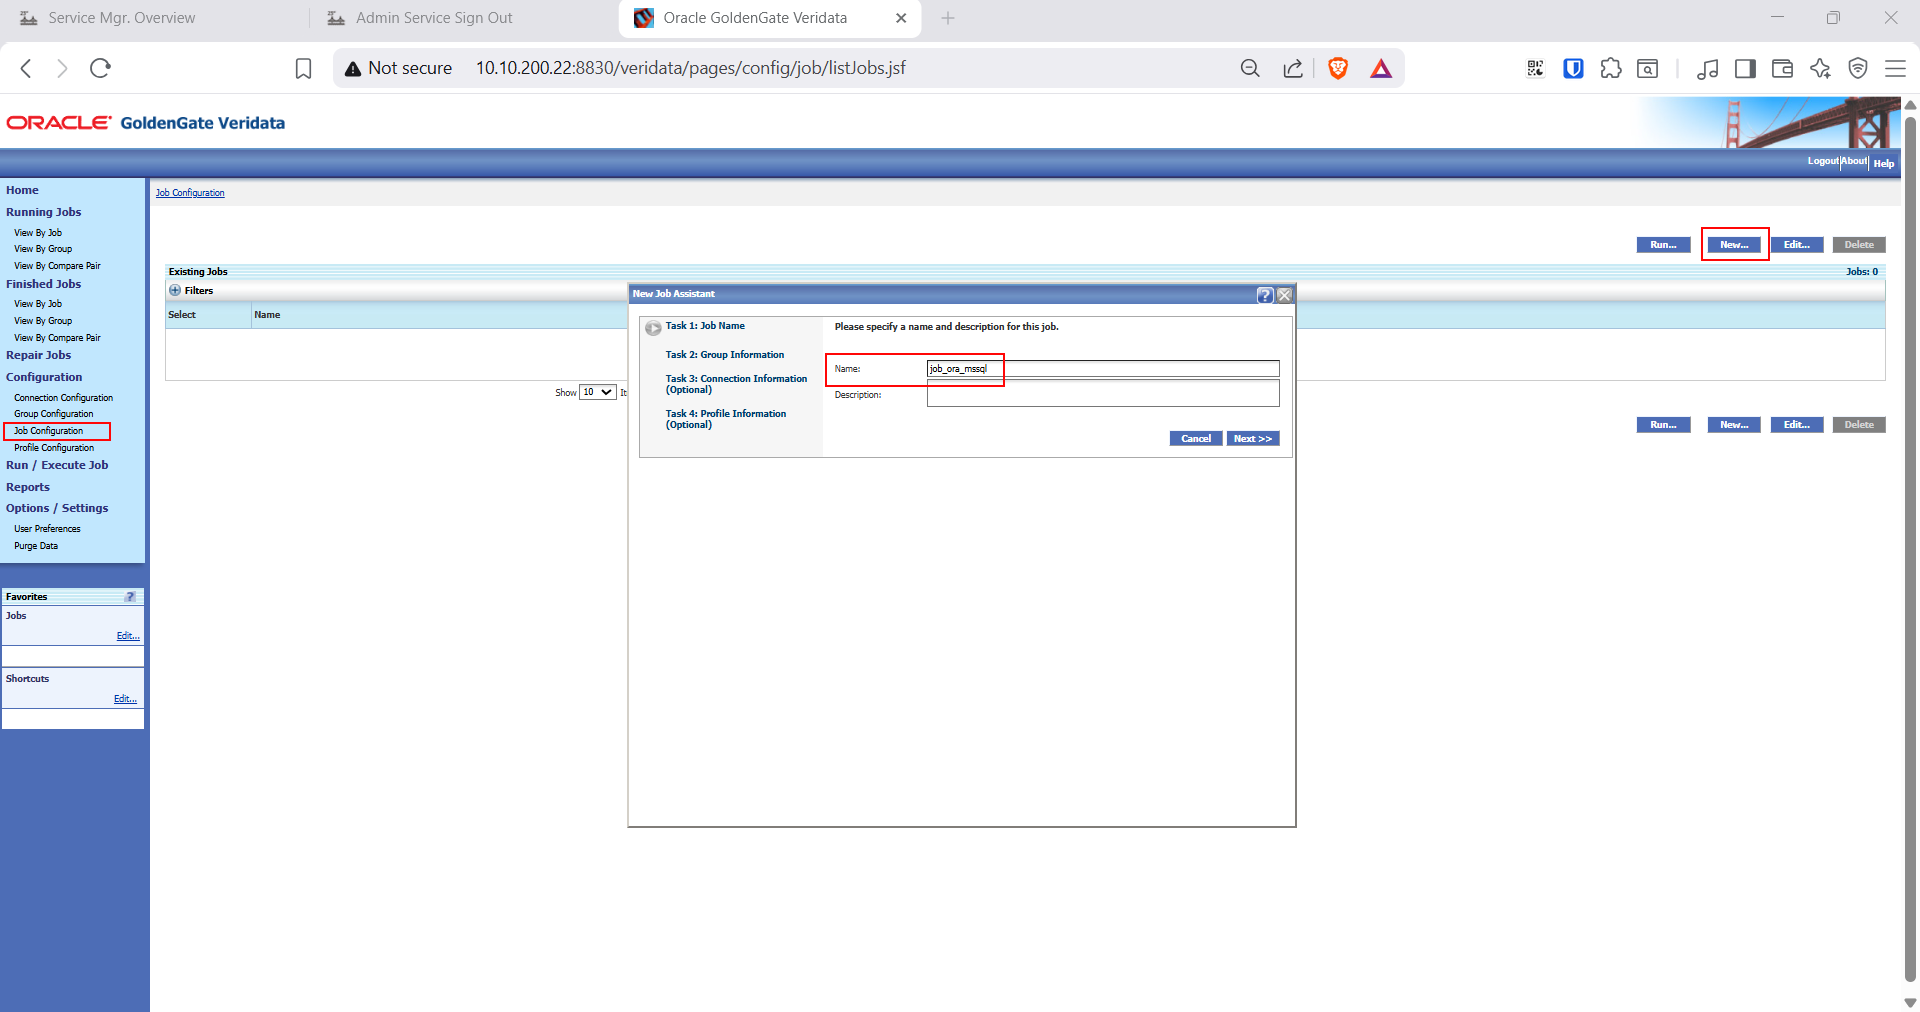Reload the Veridata page
1920x1012 pixels.
coord(100,68)
